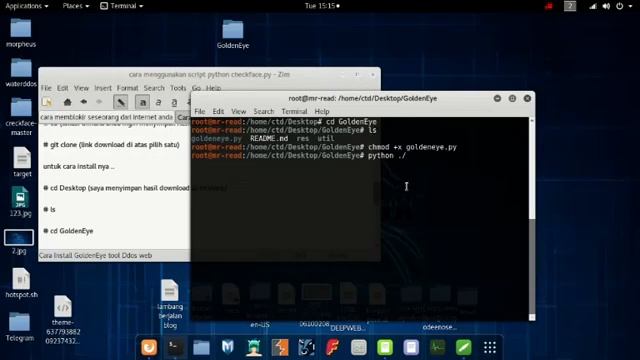Click 'README.md' in the terminal ls output
The width and height of the screenshot is (640, 360).
point(269,139)
